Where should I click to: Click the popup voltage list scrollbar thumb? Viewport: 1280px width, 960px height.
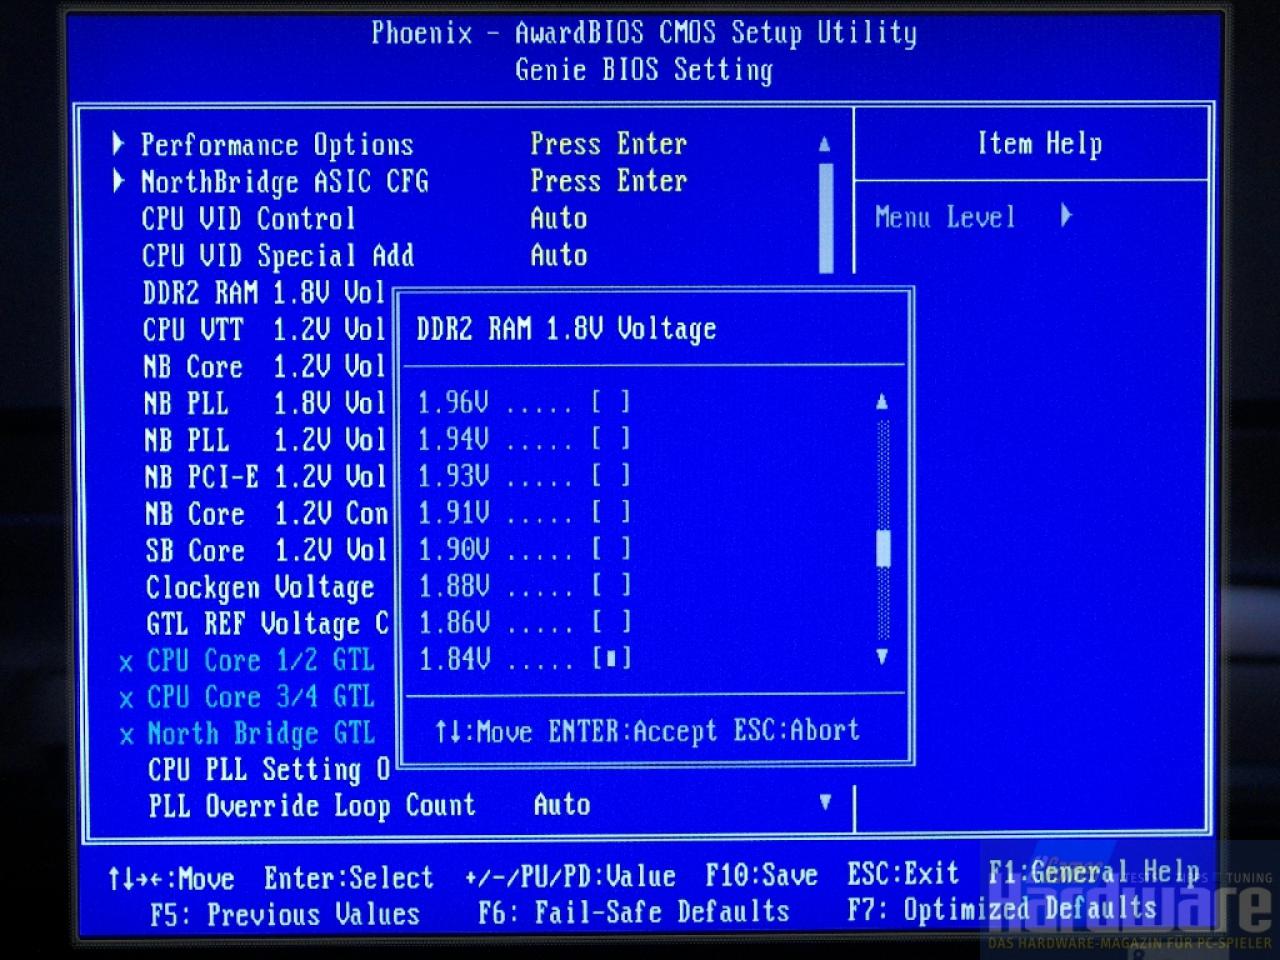click(882, 549)
